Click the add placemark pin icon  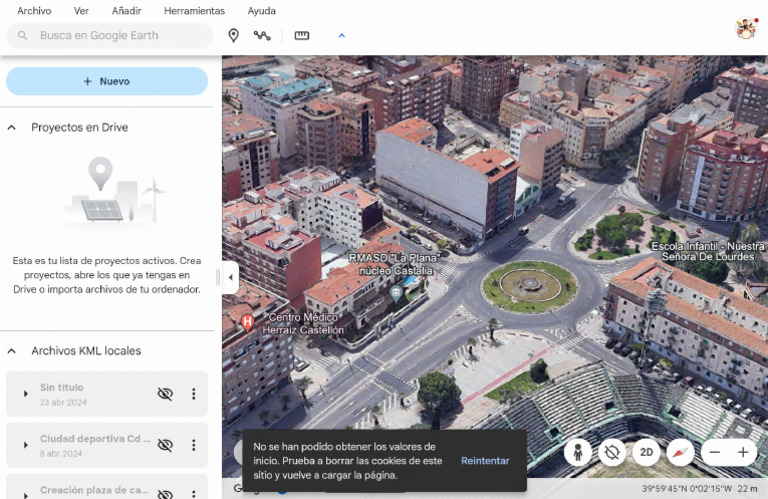point(233,35)
